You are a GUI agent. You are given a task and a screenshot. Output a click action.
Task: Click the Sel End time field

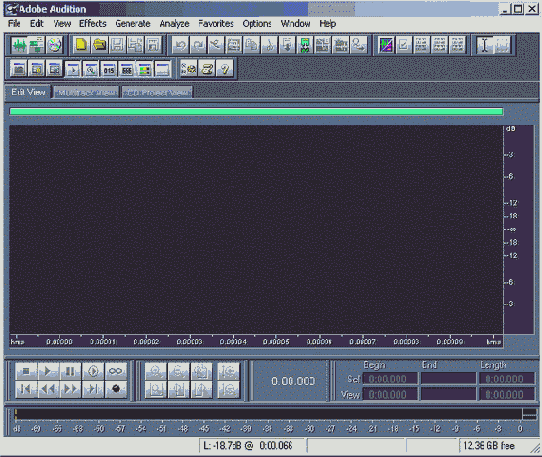[448, 379]
